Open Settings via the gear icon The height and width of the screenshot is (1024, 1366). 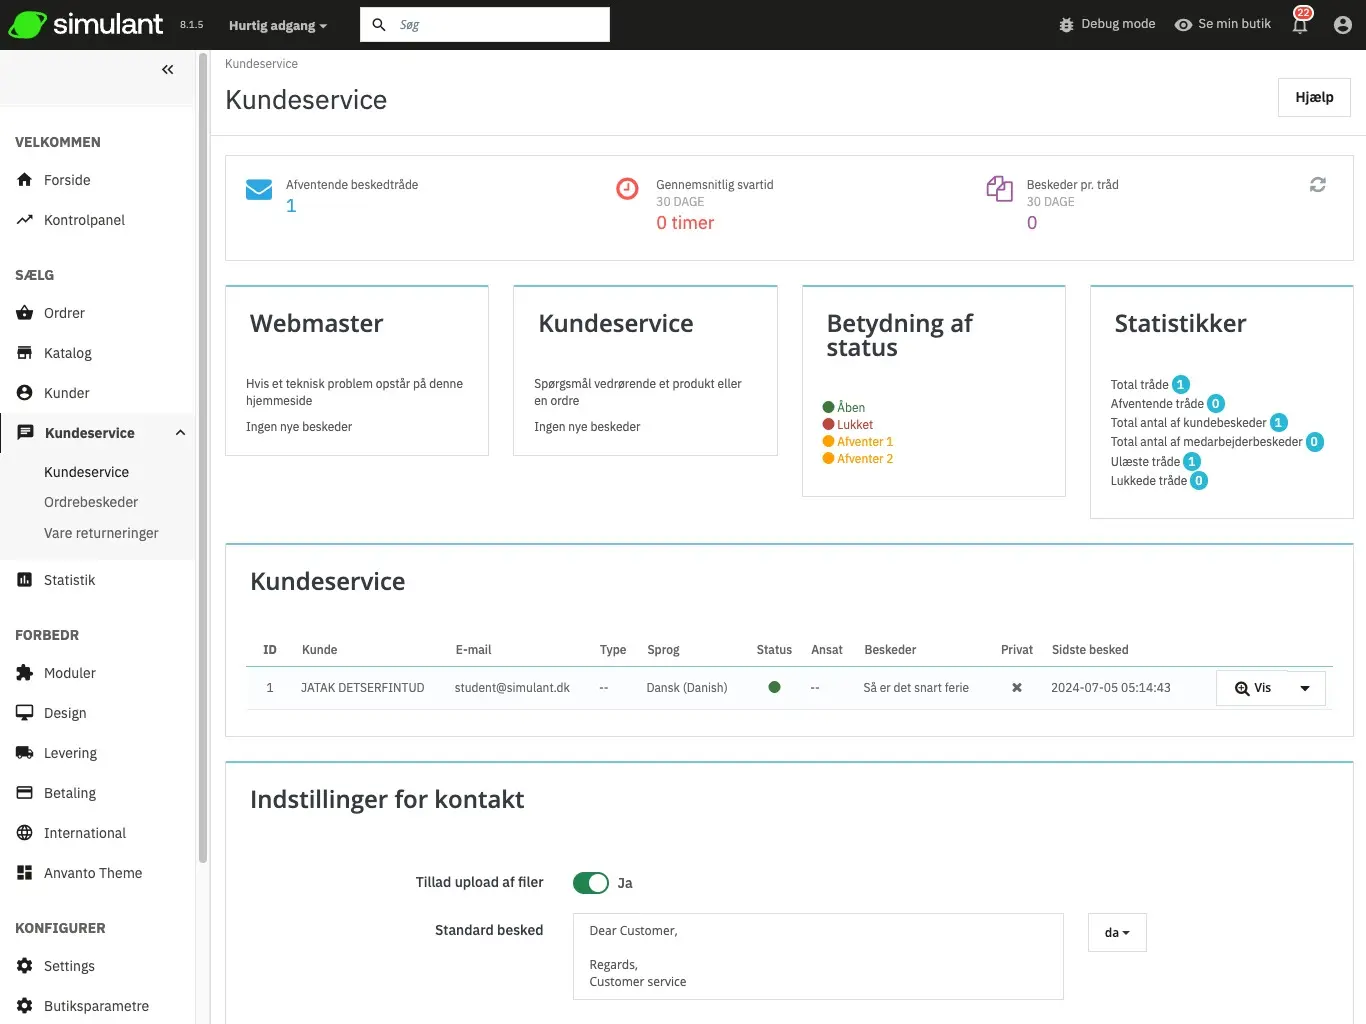[24, 966]
